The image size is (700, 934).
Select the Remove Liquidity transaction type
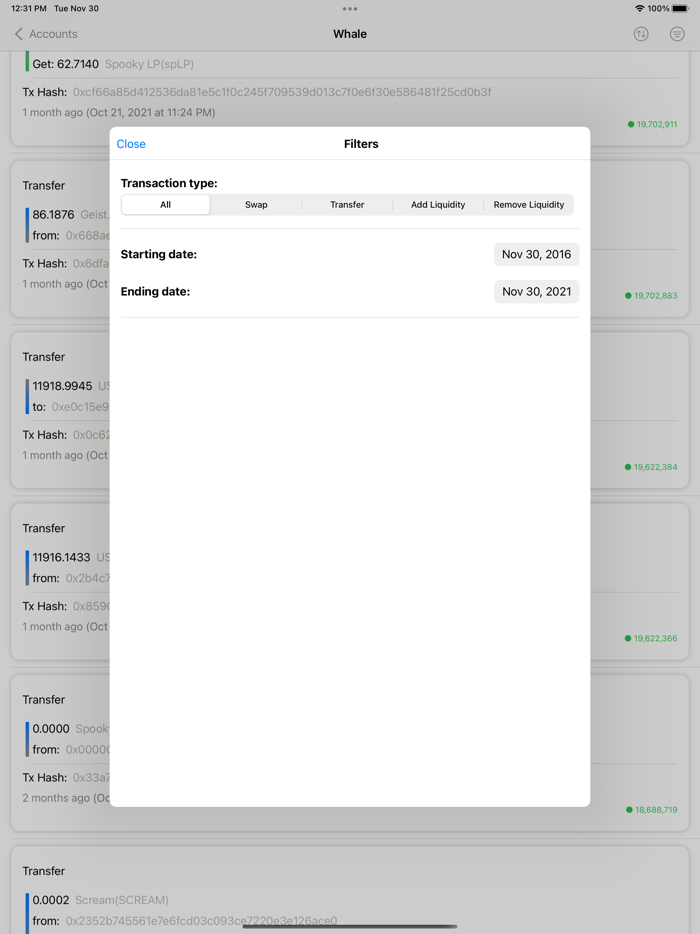pos(528,205)
